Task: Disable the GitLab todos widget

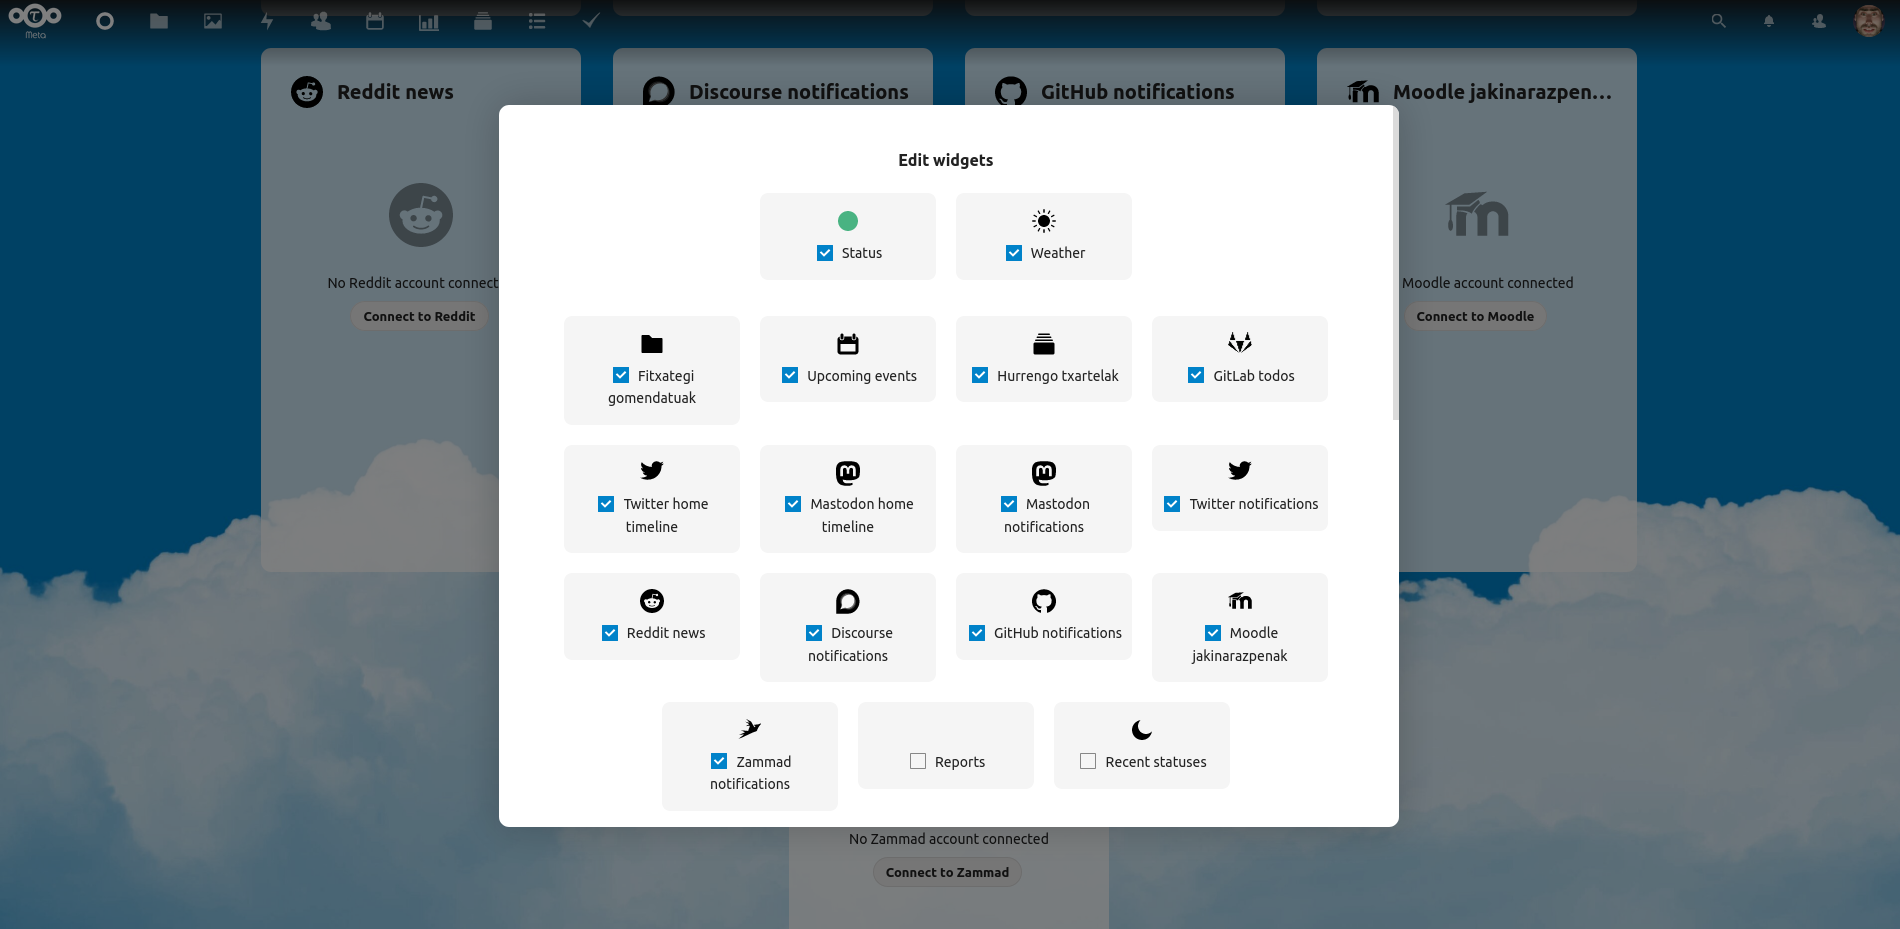Action: pyautogui.click(x=1196, y=376)
